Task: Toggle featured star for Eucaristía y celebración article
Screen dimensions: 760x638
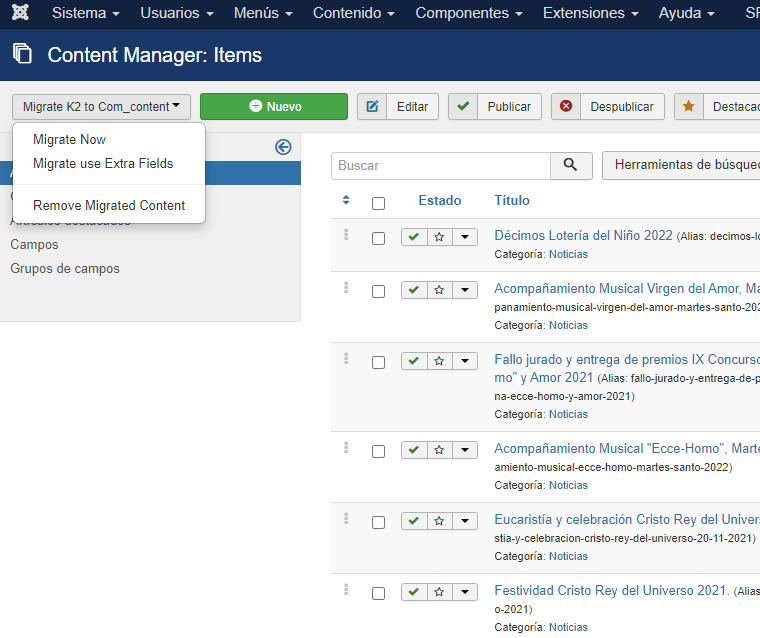Action: click(439, 521)
